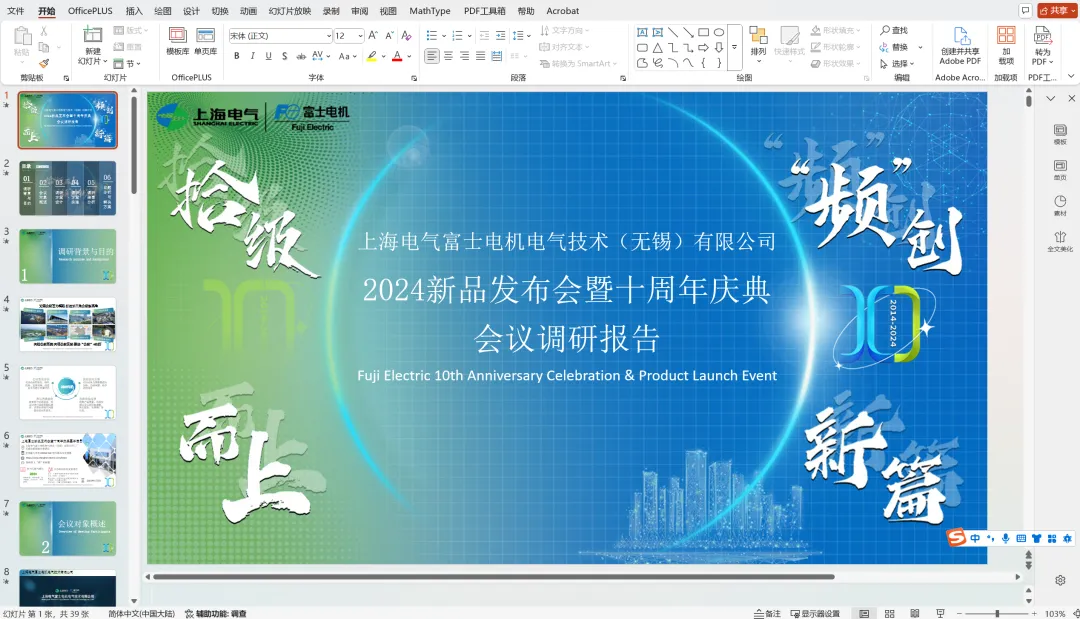The image size is (1080, 619).
Task: Click the zoom slider handle
Action: 997,613
